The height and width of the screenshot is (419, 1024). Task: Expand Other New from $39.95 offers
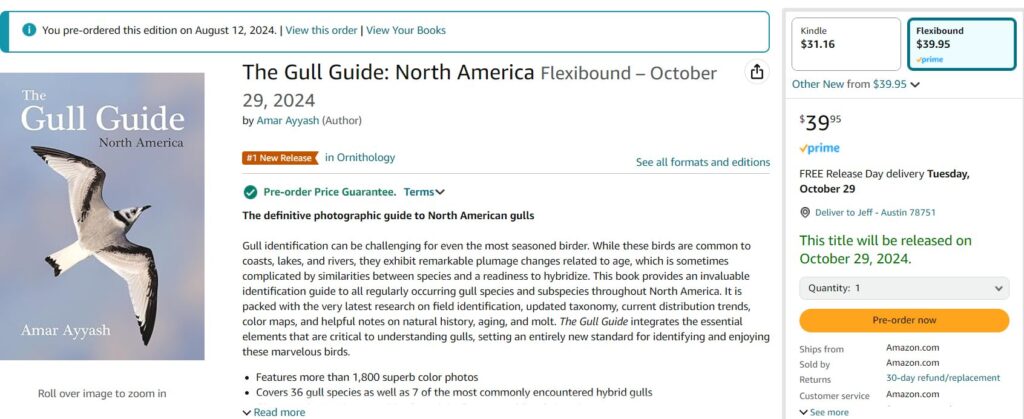tap(855, 84)
